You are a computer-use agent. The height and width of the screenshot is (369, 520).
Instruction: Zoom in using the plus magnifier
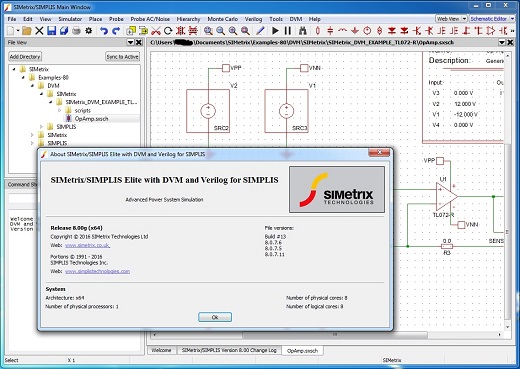(233, 31)
